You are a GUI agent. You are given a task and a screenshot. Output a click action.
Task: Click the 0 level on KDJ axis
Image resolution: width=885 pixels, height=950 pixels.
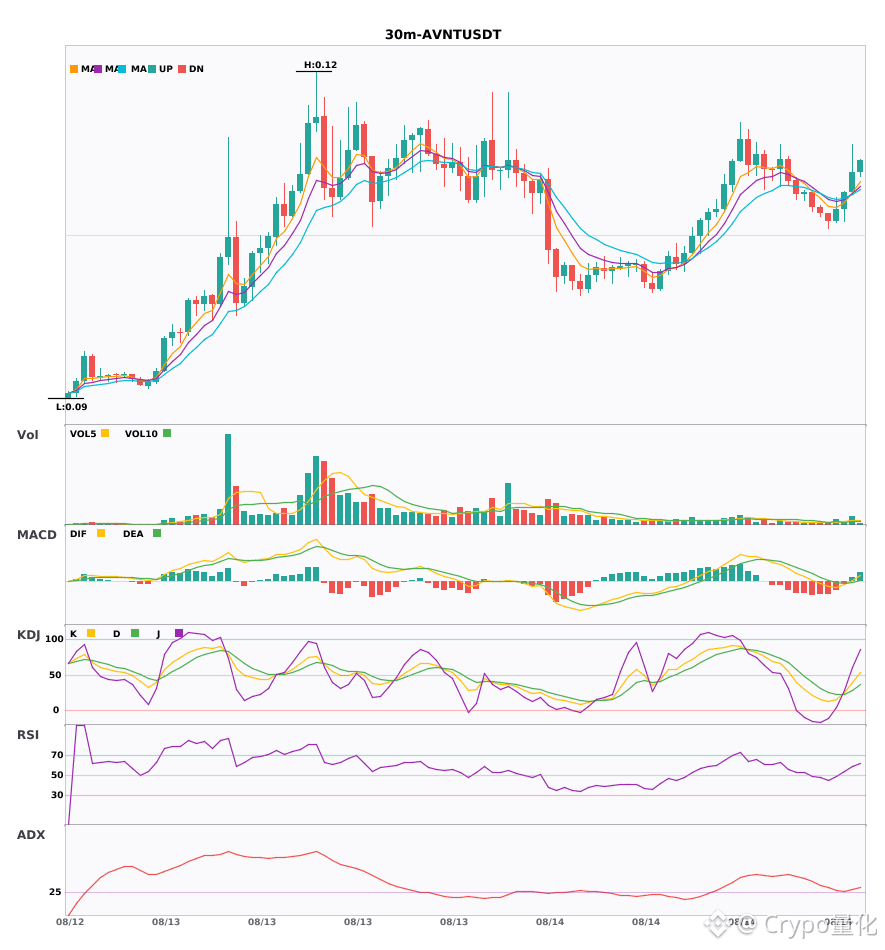[56, 710]
